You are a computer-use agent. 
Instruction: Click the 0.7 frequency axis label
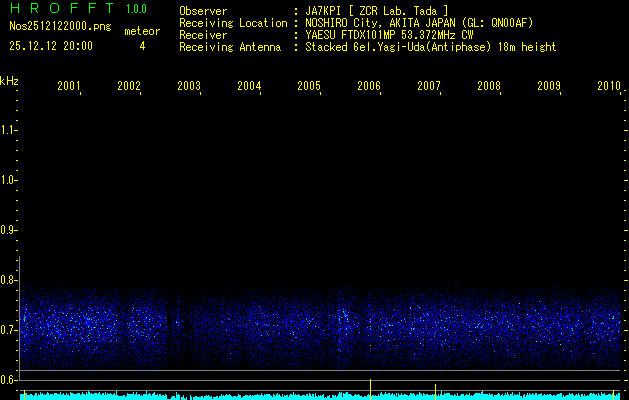pyautogui.click(x=9, y=329)
